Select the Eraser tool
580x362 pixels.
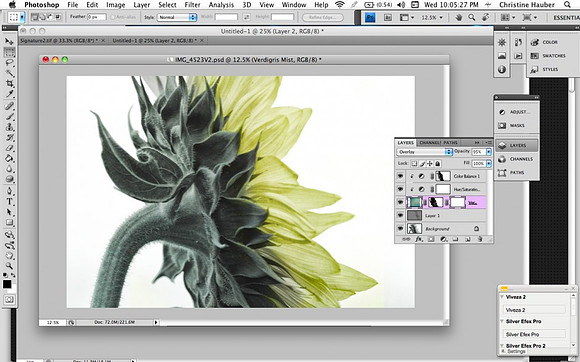tap(9, 149)
